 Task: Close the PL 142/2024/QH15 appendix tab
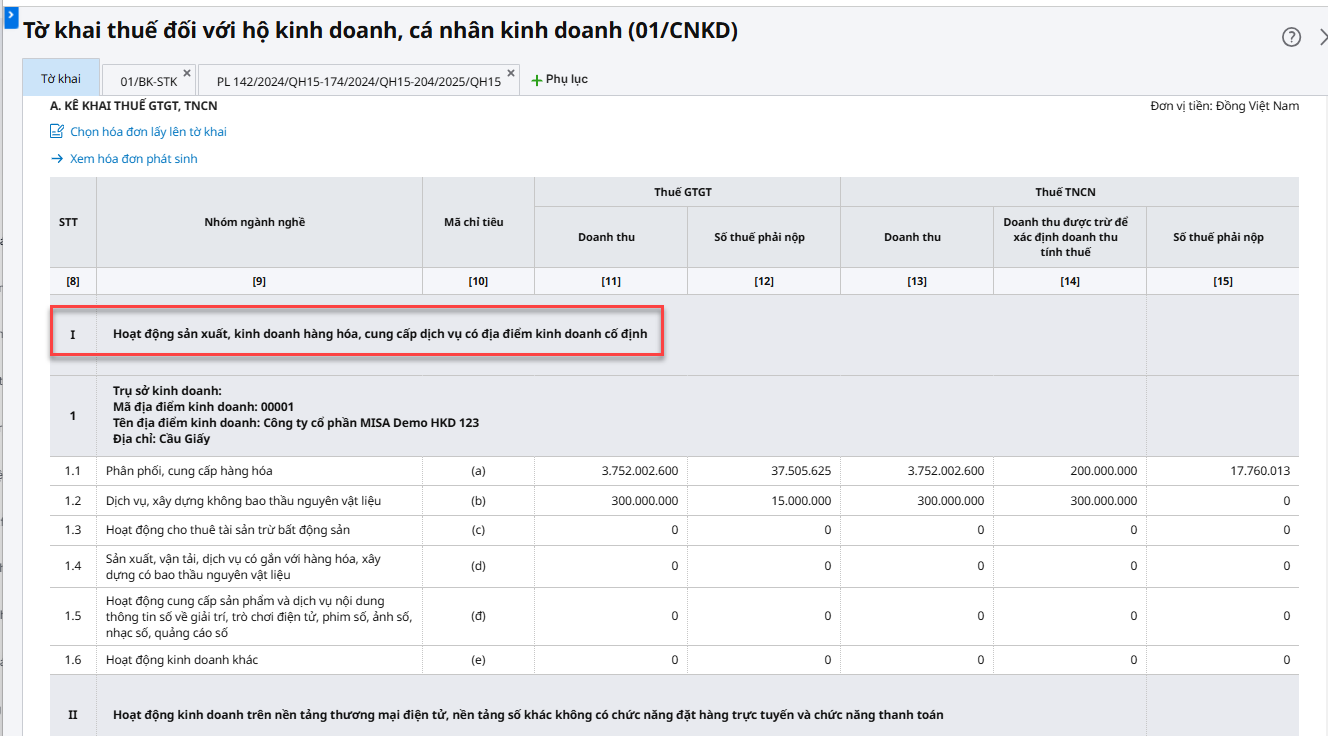click(511, 73)
